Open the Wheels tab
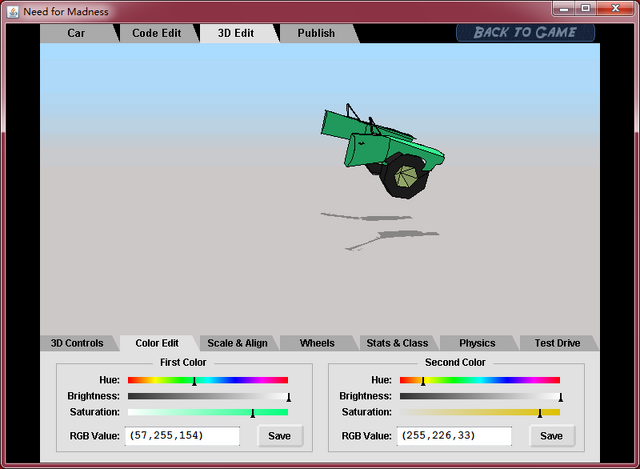Screen dimensions: 640x469 pos(317,343)
